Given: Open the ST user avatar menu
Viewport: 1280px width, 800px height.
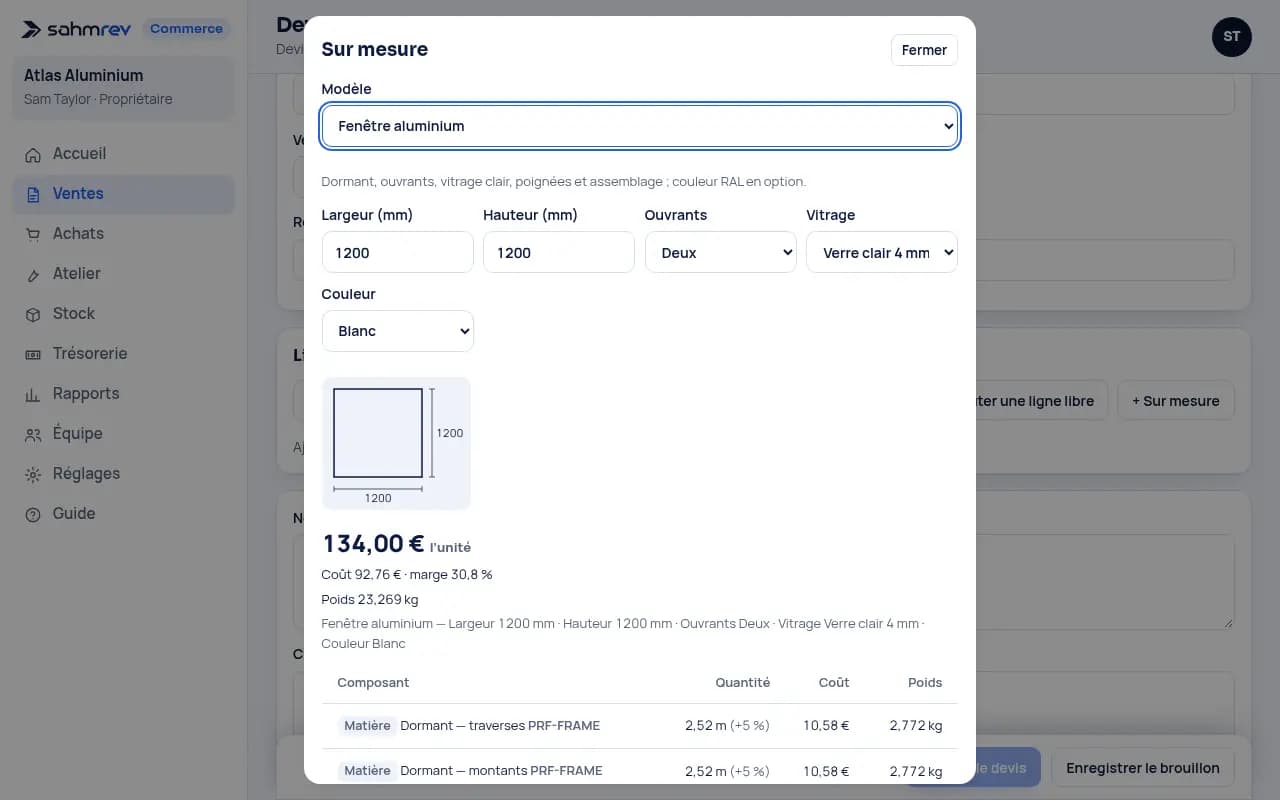Looking at the screenshot, I should point(1232,37).
